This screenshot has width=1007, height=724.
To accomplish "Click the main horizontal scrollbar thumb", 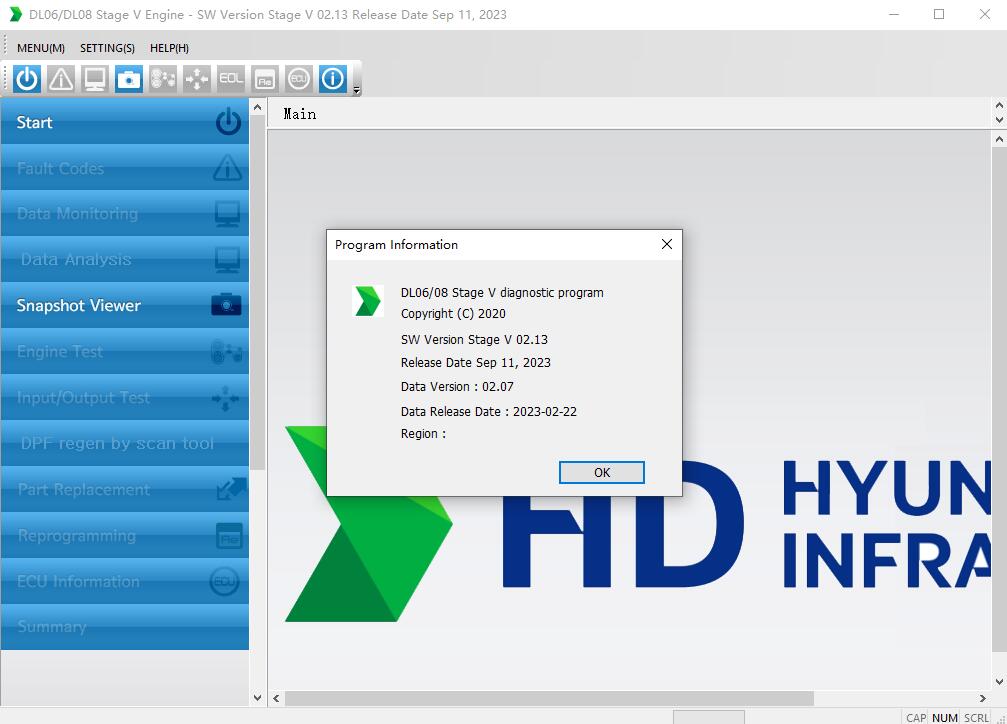I will click(x=549, y=698).
